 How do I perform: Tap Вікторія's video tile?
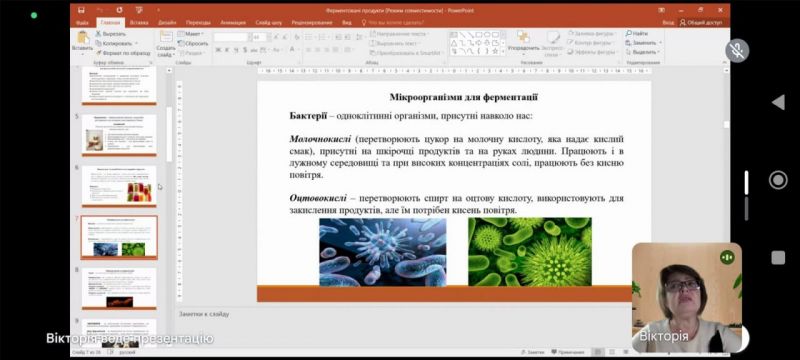tap(687, 297)
